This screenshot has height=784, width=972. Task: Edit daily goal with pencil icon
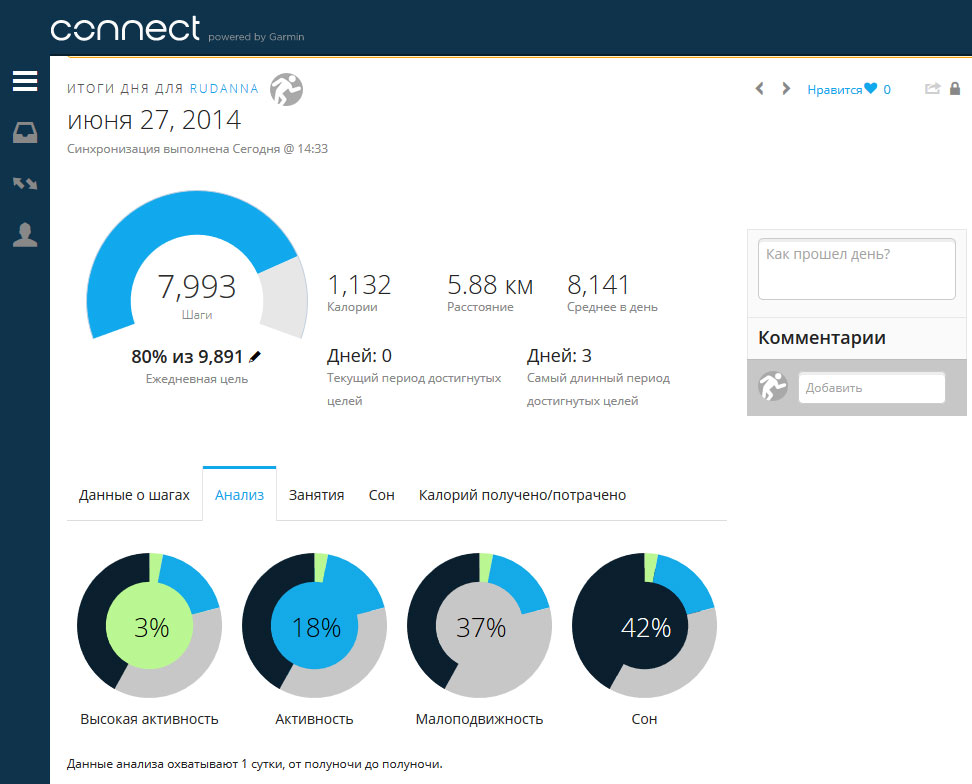255,356
